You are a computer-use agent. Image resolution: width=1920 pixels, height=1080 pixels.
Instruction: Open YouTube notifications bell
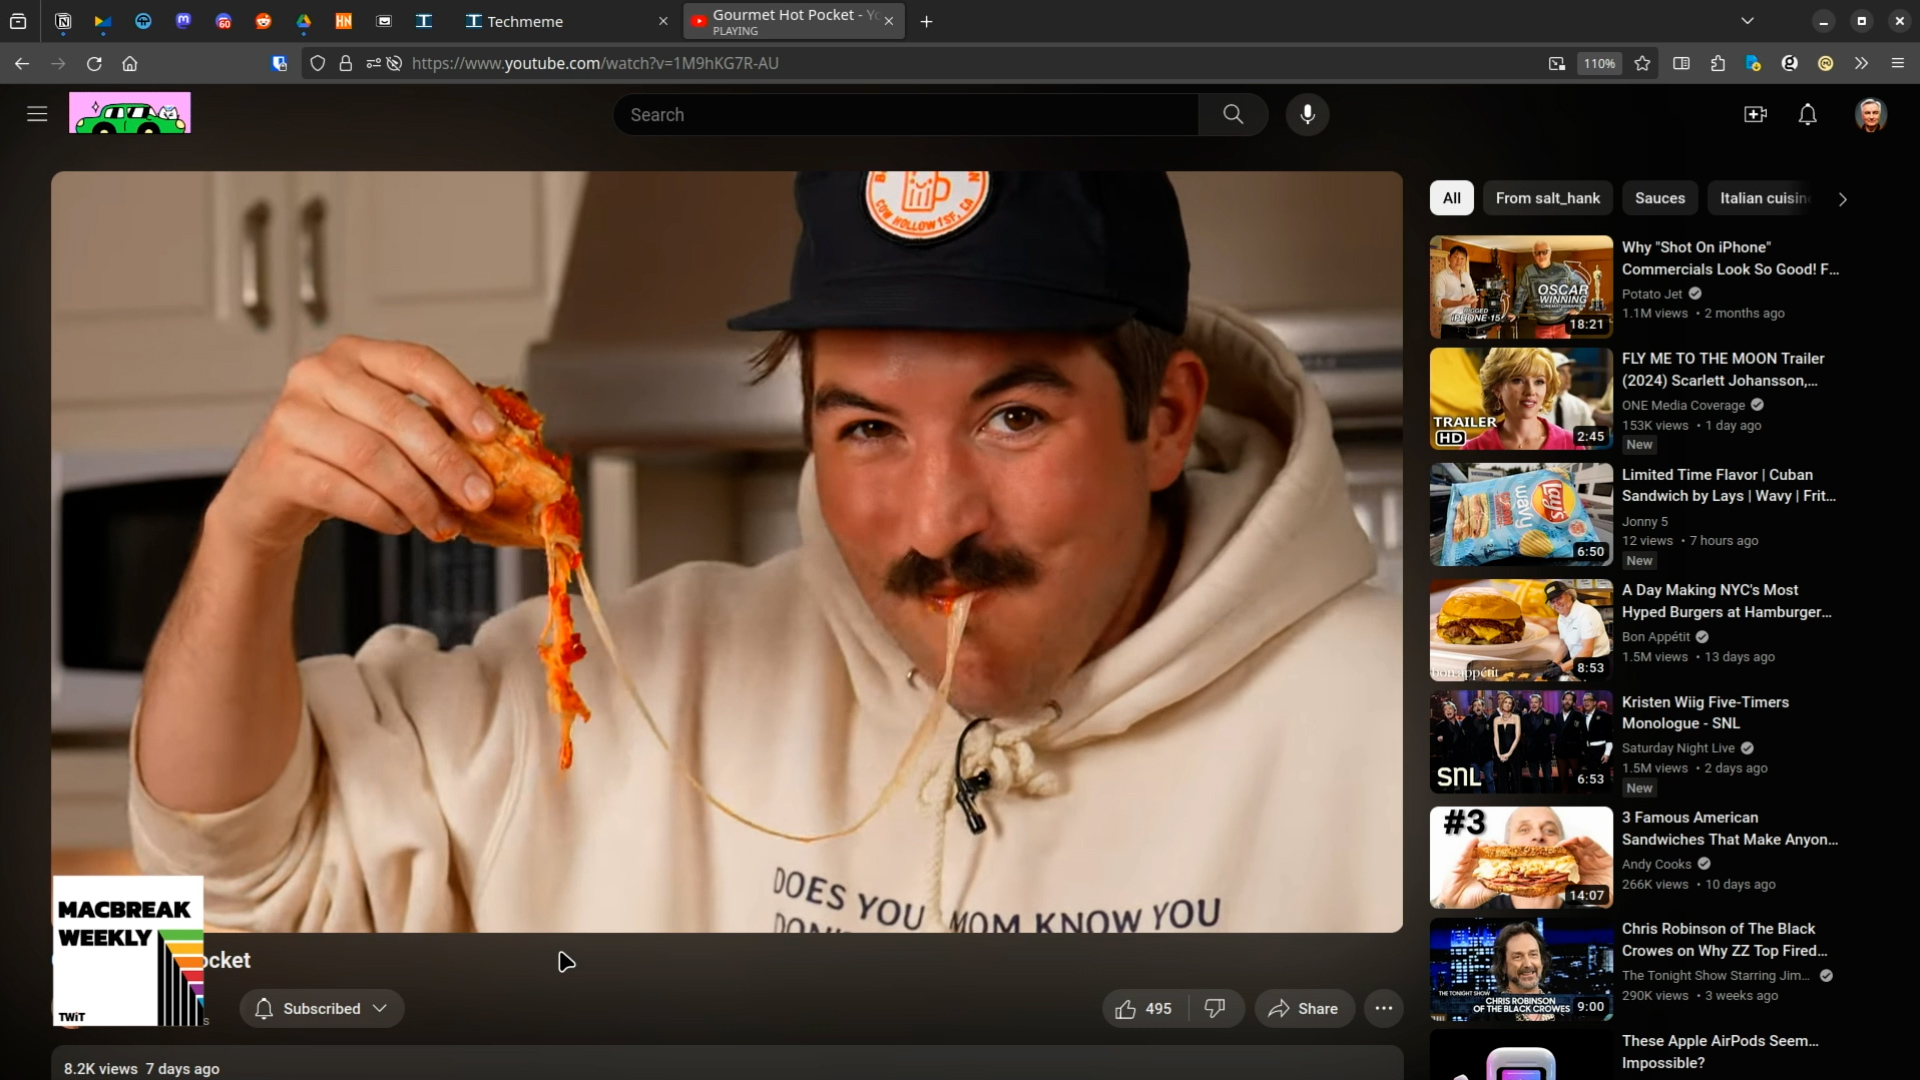tap(1807, 115)
